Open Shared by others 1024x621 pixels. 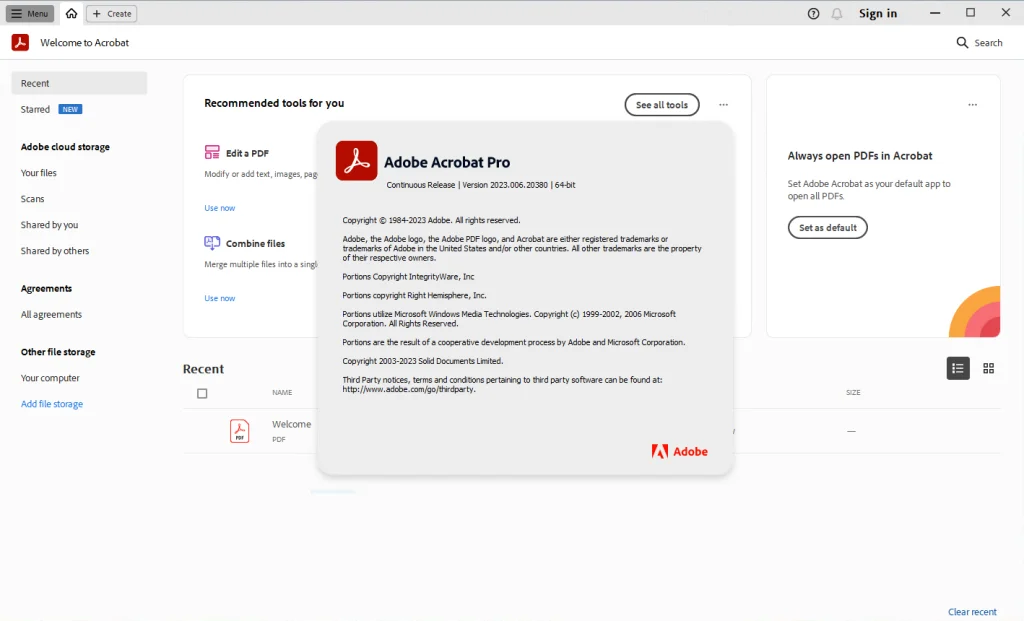(55, 251)
